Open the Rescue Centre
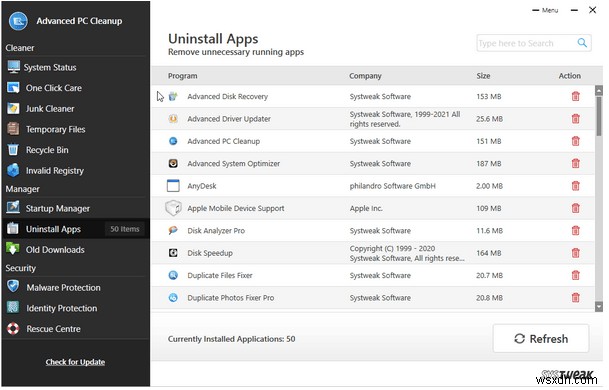 [x=75, y=329]
